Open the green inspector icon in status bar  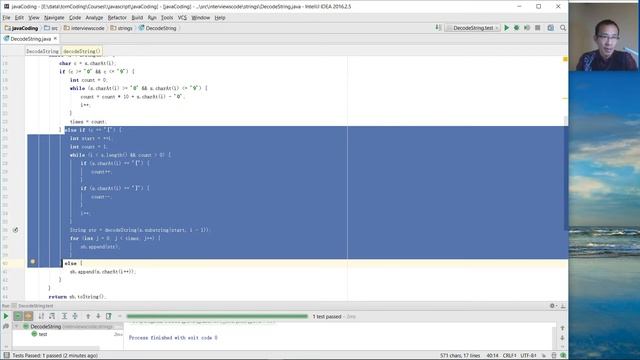pos(563,356)
